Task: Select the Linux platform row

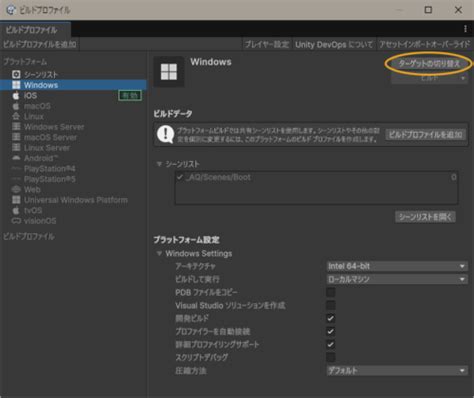Action: click(x=73, y=116)
